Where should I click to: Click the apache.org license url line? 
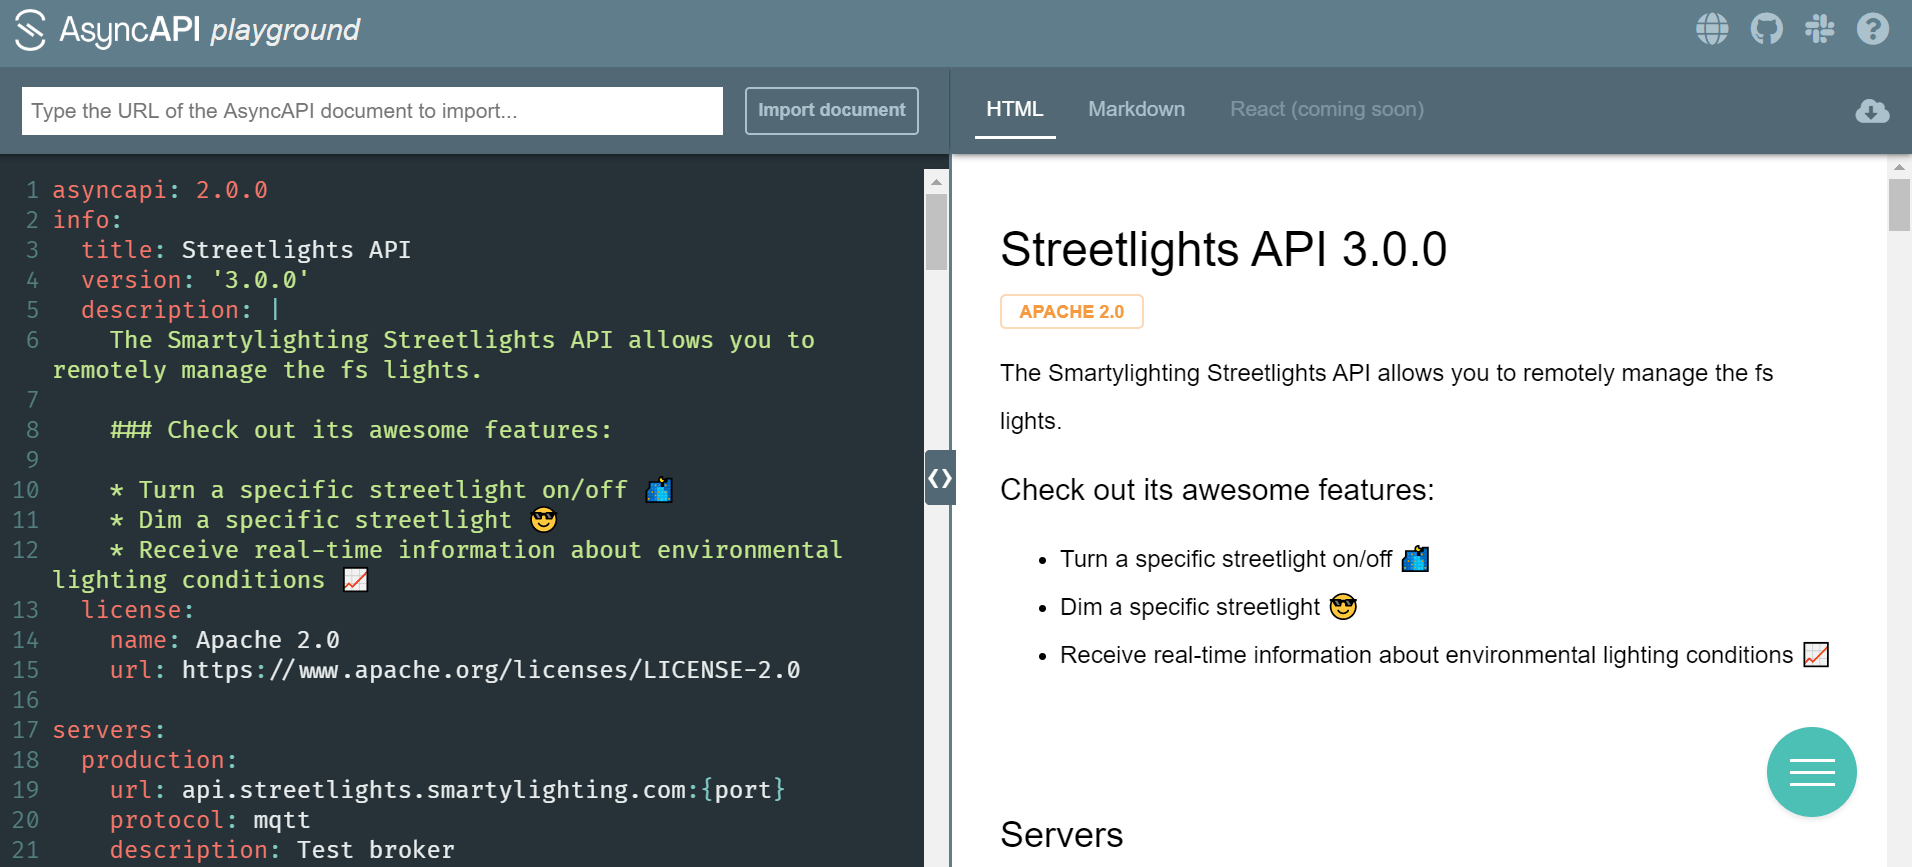coord(455,670)
